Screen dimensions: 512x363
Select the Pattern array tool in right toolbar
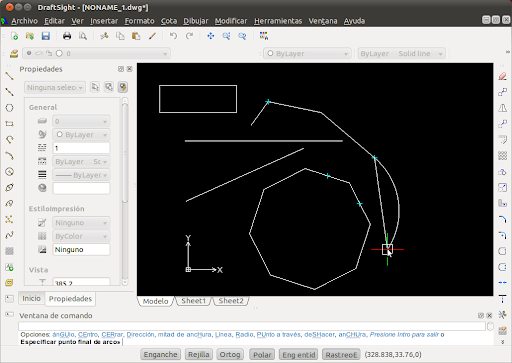tap(503, 155)
